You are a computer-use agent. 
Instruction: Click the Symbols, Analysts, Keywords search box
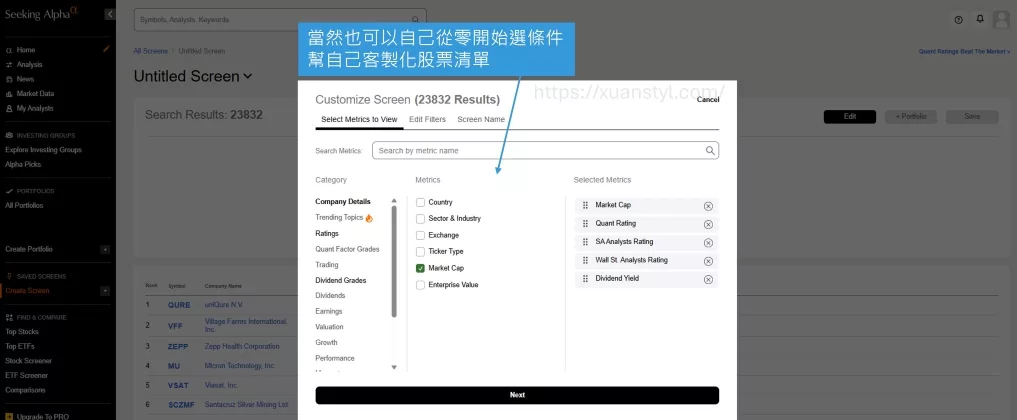[280, 19]
